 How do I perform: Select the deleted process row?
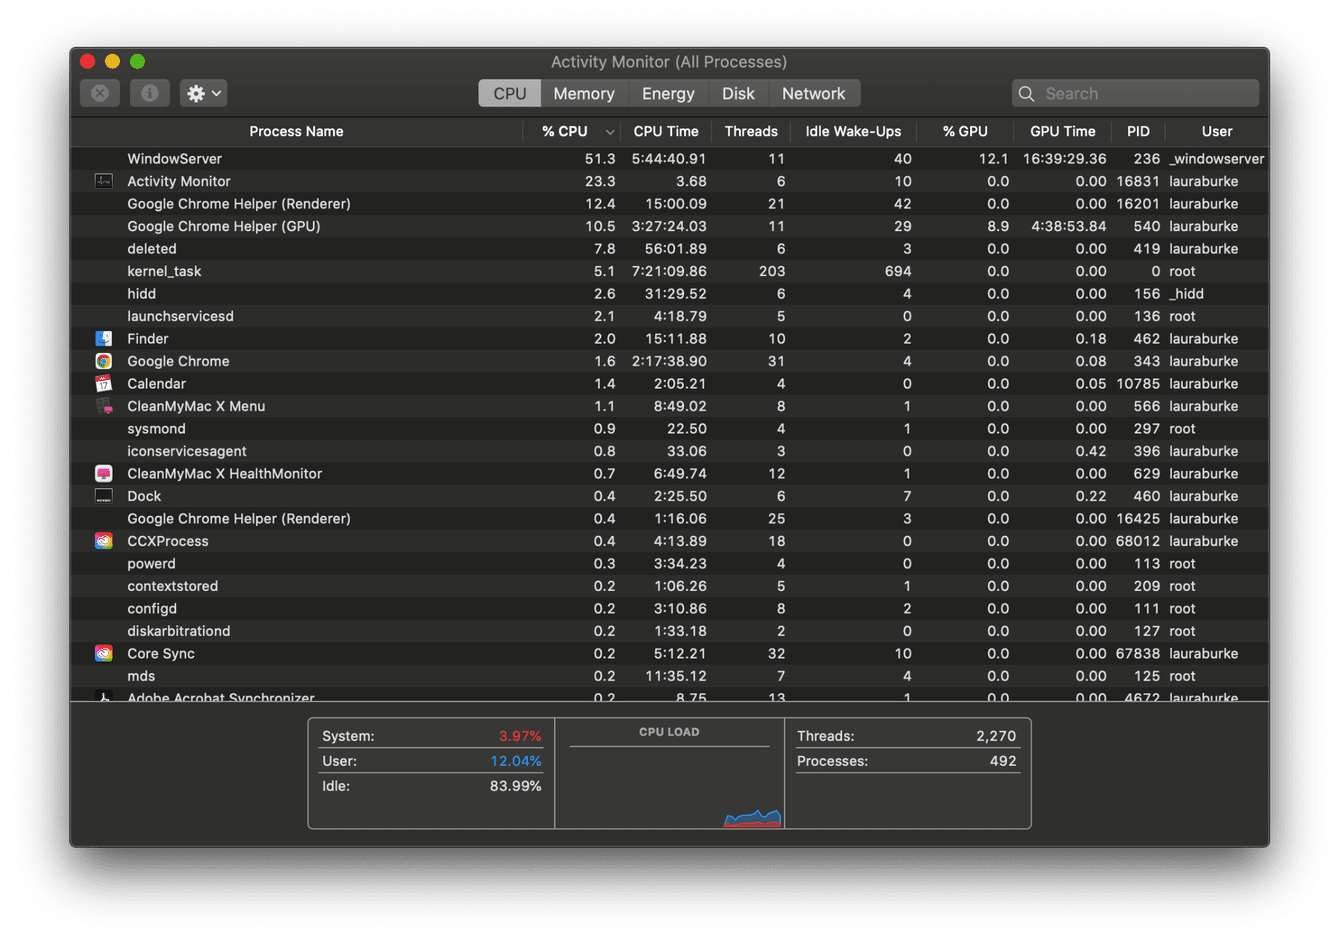coord(669,248)
